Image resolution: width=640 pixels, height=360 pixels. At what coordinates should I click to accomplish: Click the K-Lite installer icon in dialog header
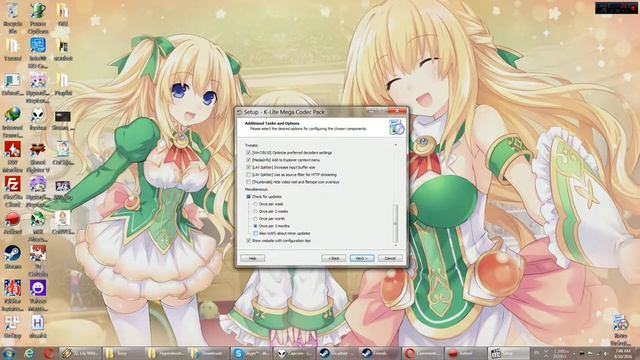[x=396, y=127]
